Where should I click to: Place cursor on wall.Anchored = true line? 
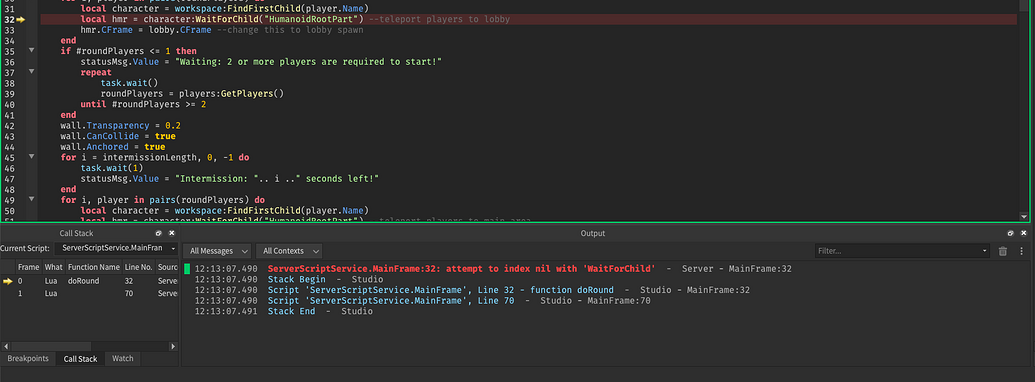tap(112, 146)
